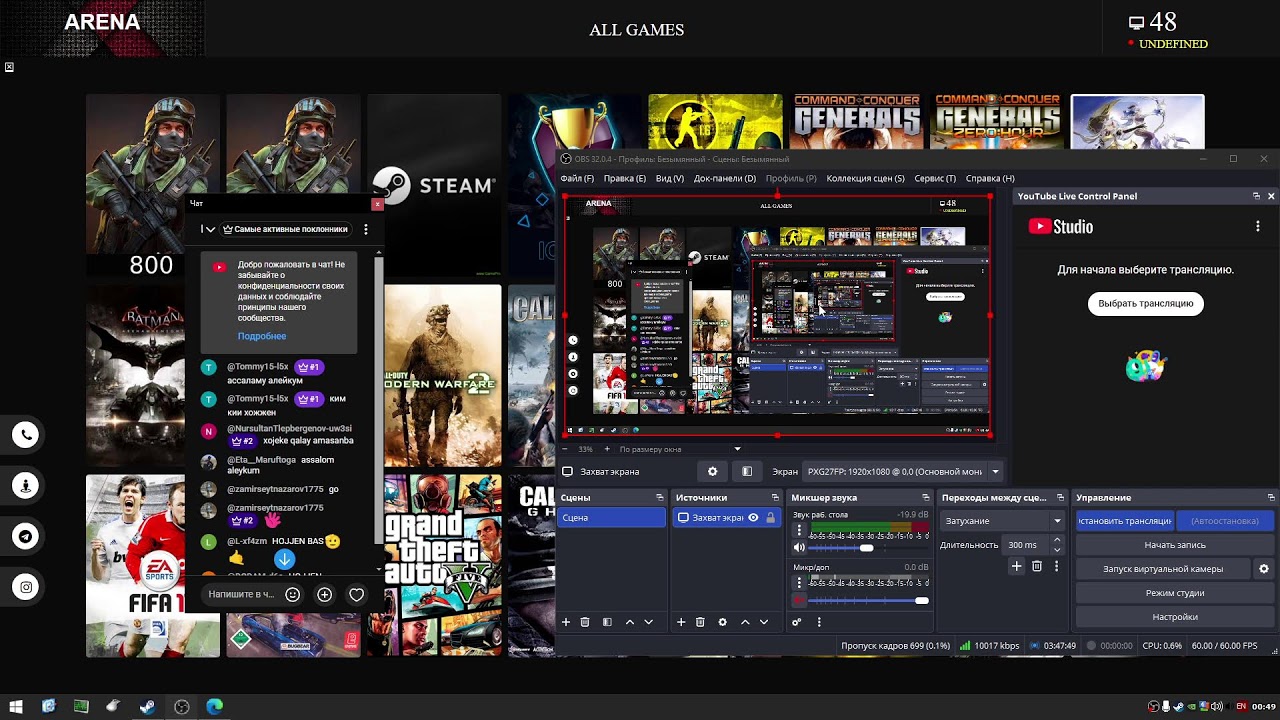Open chat options three-dot menu
Viewport: 1280px width, 720px height.
point(366,229)
